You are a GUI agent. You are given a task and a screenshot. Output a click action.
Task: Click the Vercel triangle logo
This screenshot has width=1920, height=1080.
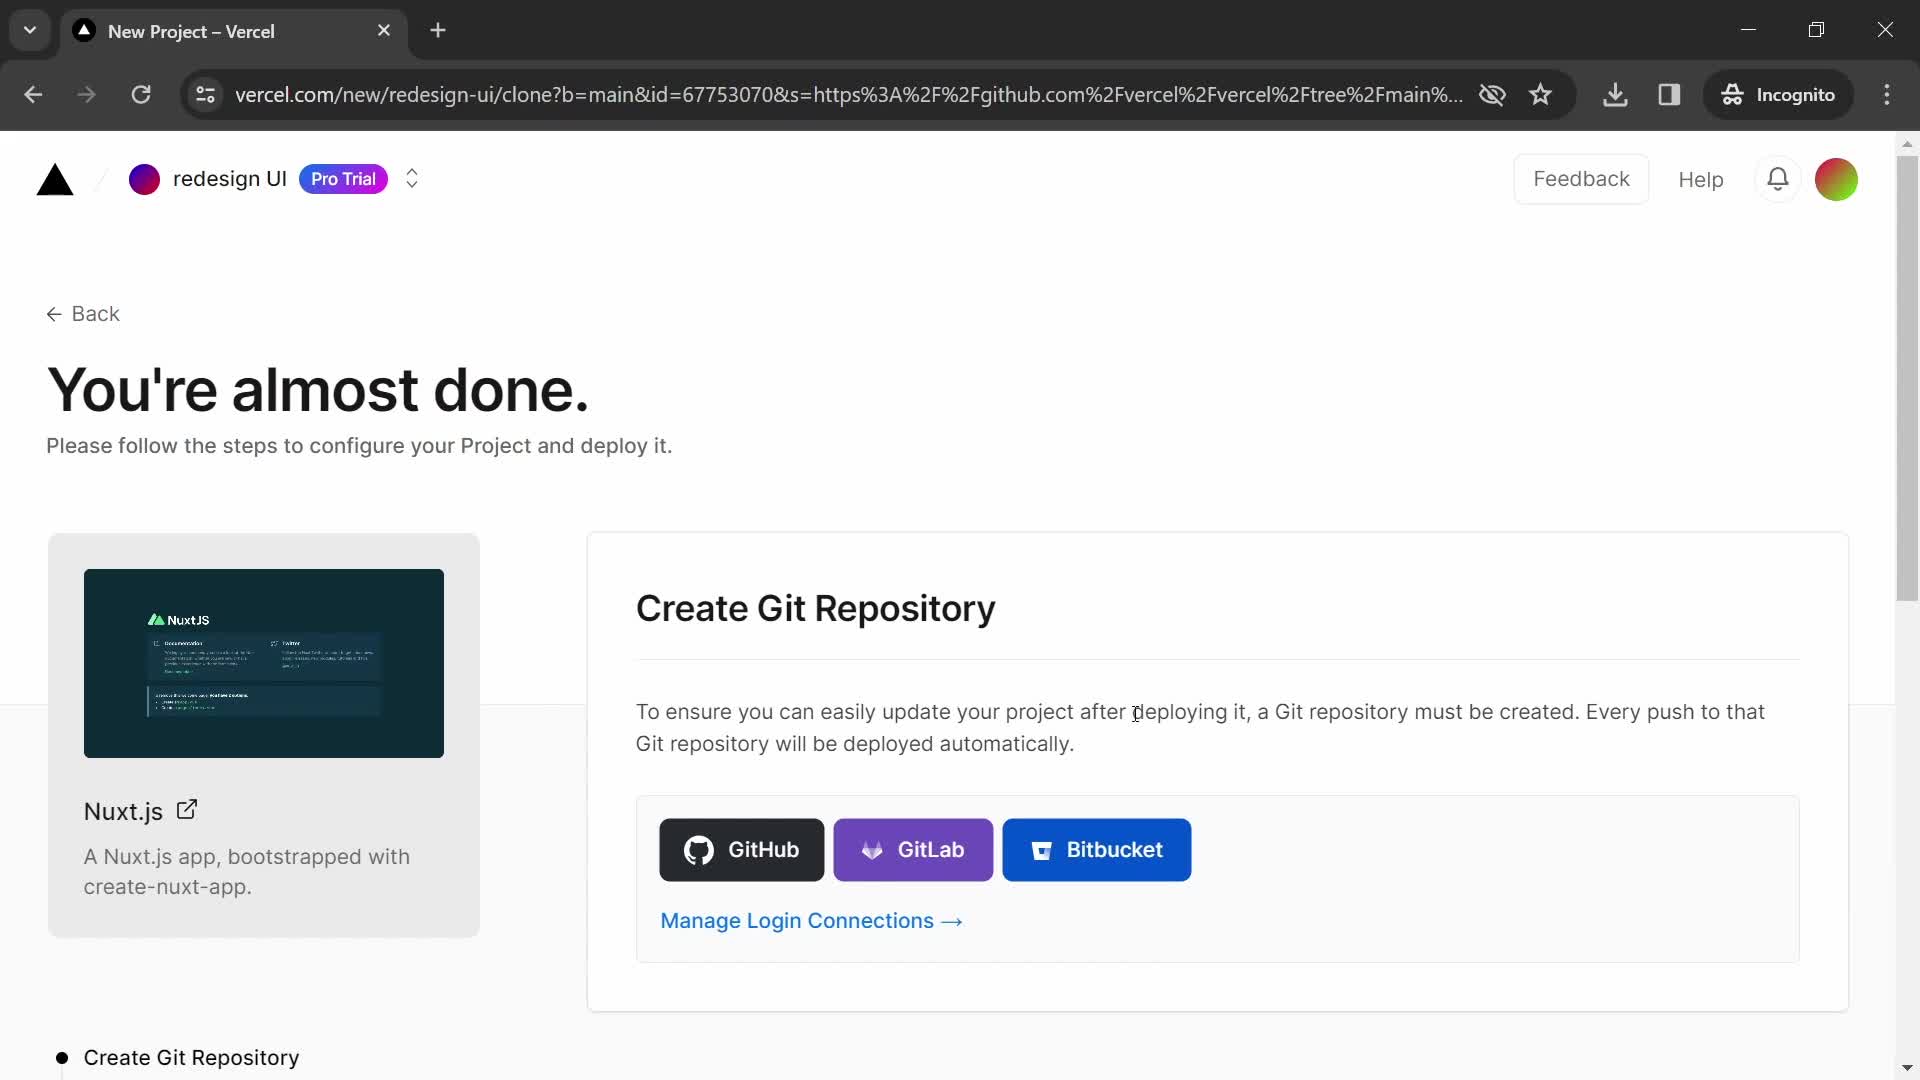click(53, 178)
